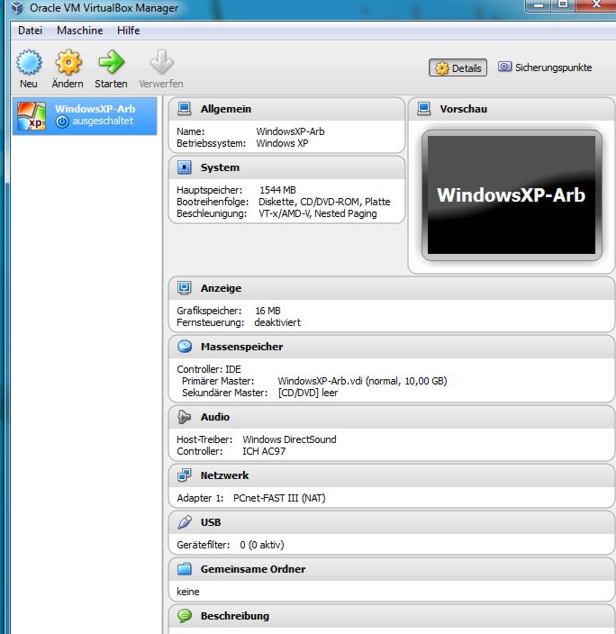Open the Anzeige settings heading
The width and height of the screenshot is (616, 634).
coord(221,288)
